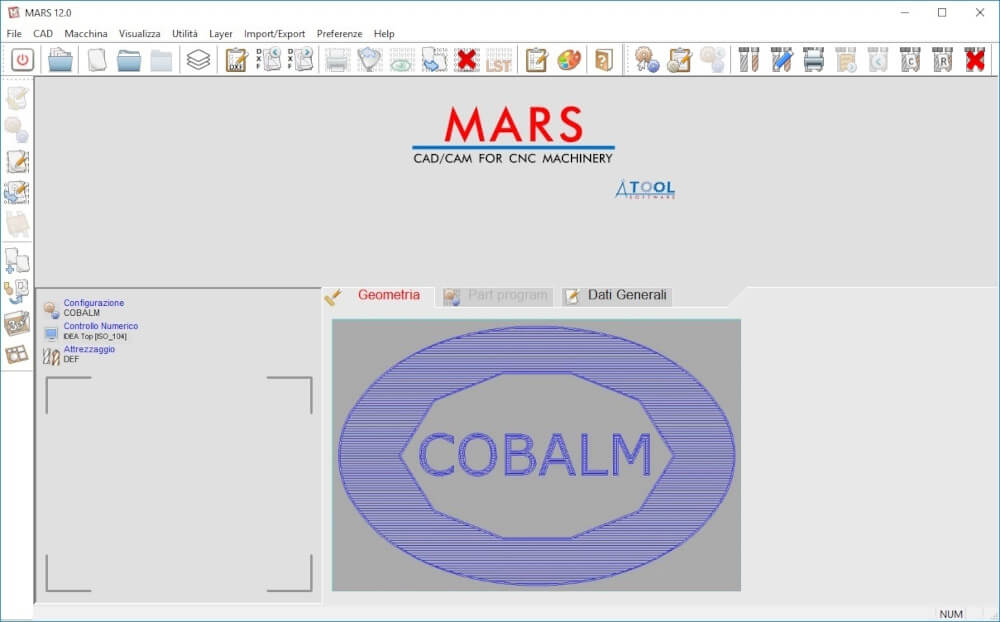Click the clipboard with pencil toolbar icon
1000x622 pixels.
point(536,60)
